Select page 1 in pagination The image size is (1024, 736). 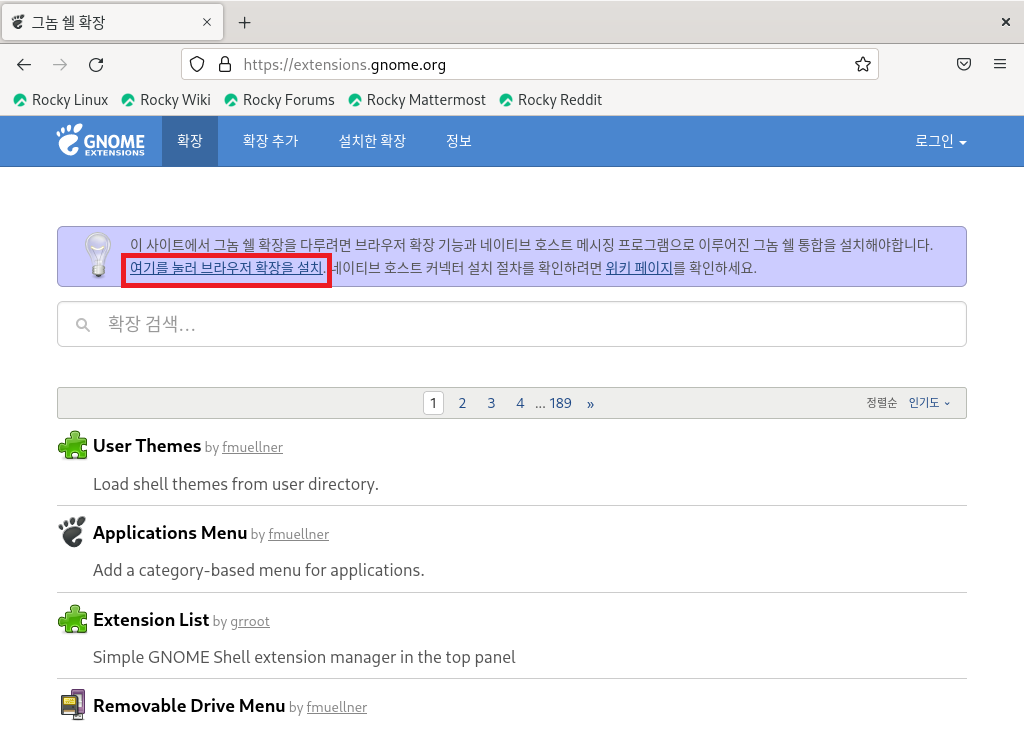coord(434,403)
